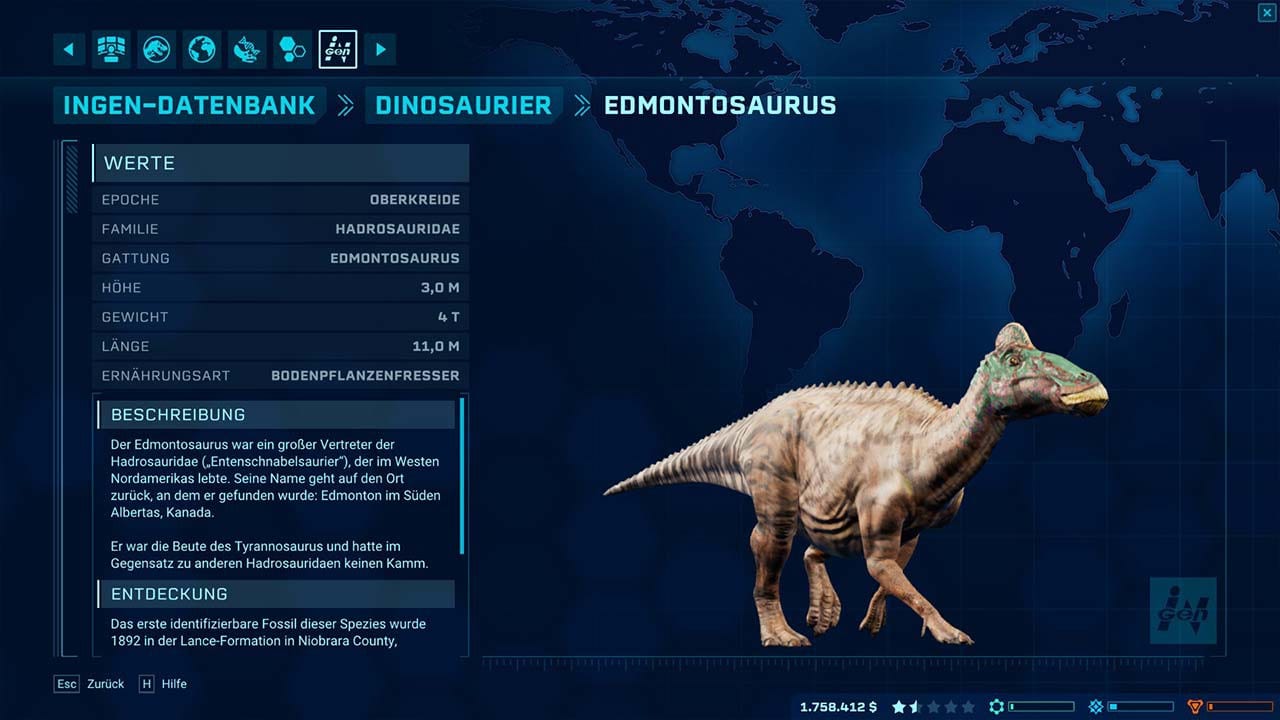This screenshot has height=720, width=1280.
Task: Select the Jurassic World T-rex logo tab
Action: pos(157,49)
